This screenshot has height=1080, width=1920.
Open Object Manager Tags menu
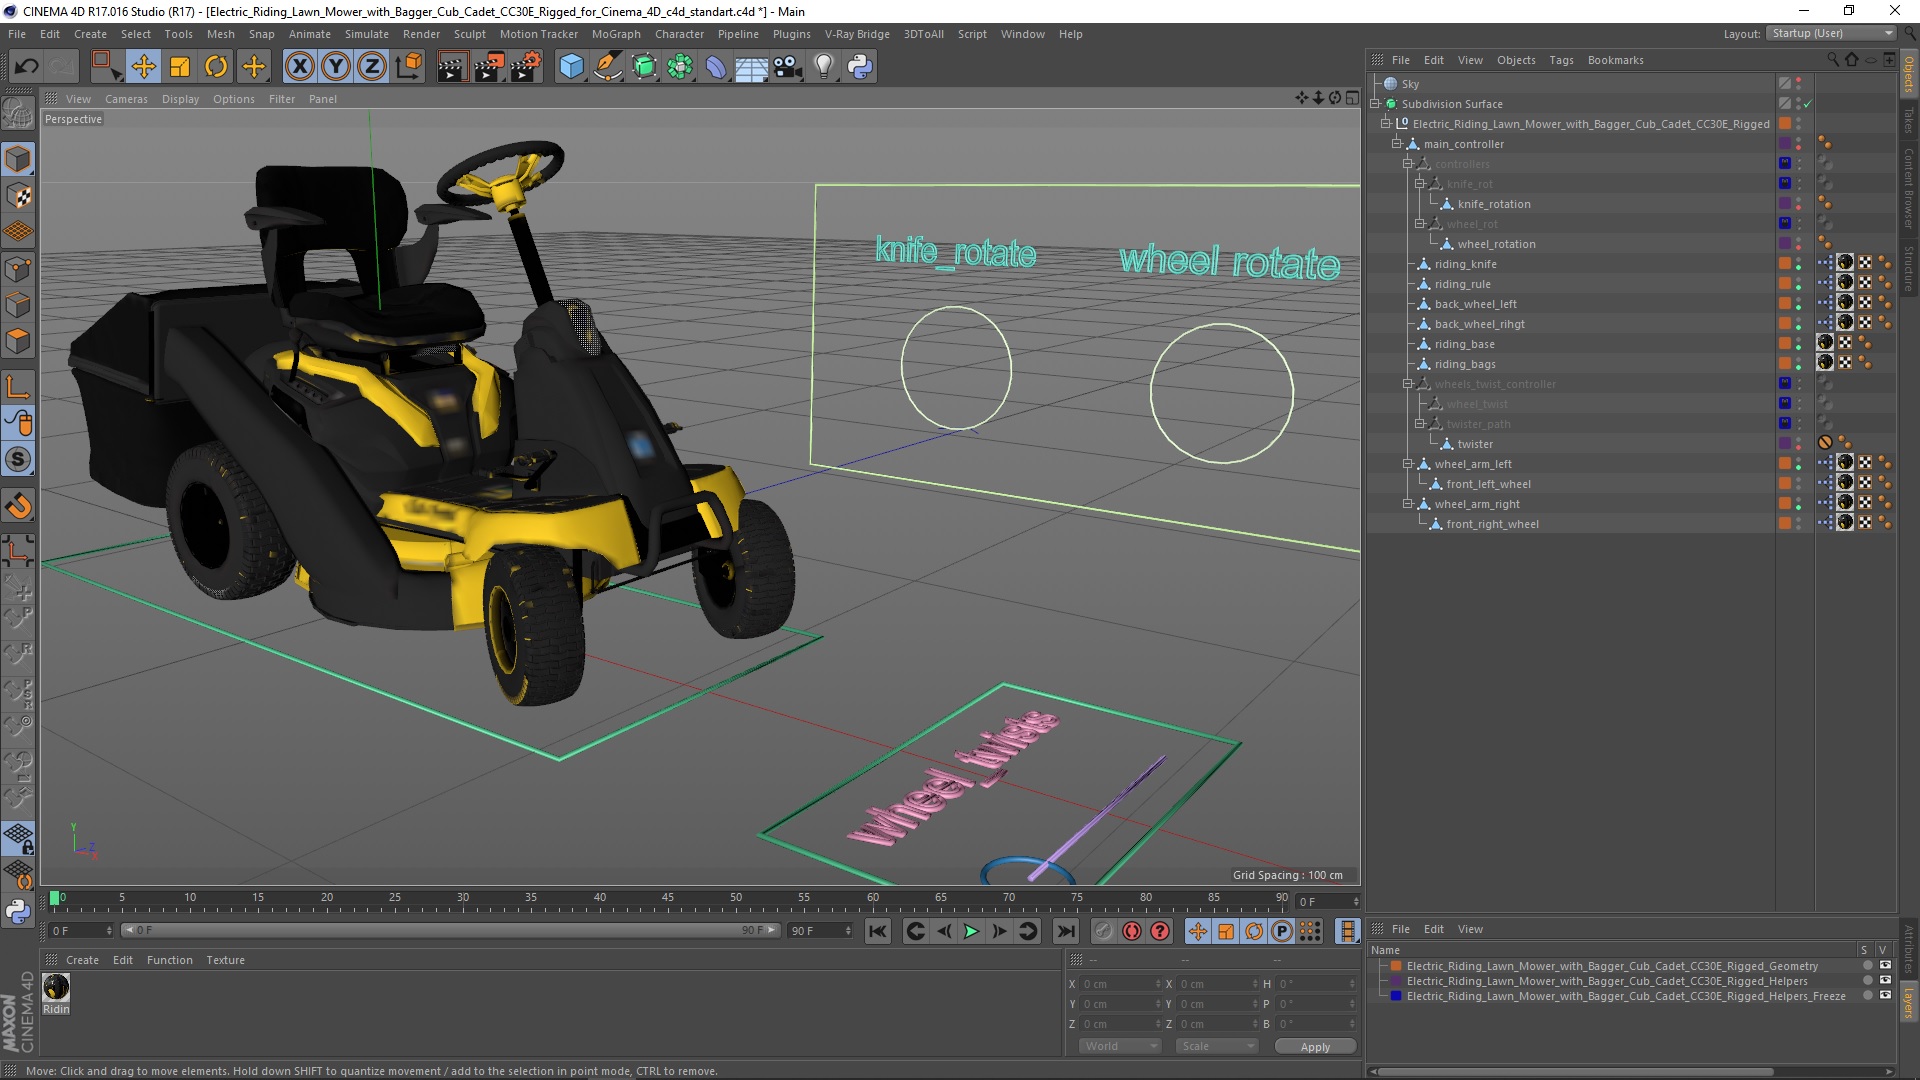coord(1561,60)
